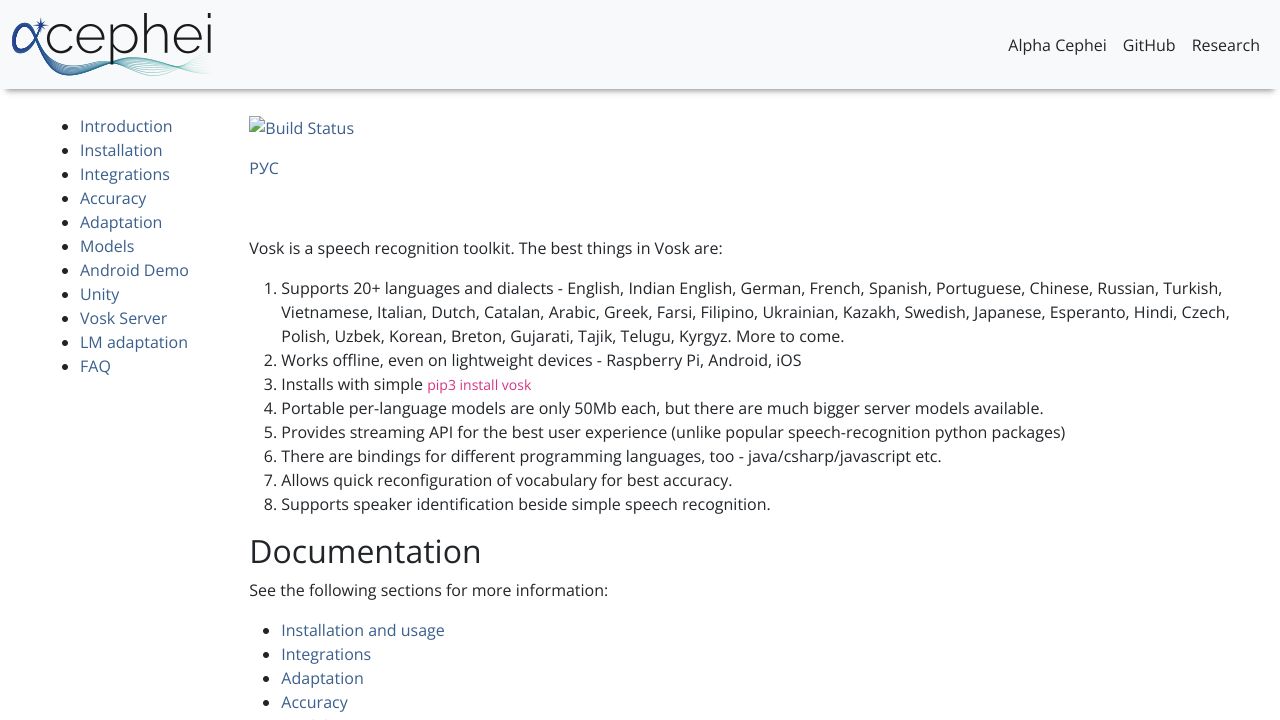1280x720 pixels.
Task: Open the Unity sidebar link
Action: [x=99, y=294]
